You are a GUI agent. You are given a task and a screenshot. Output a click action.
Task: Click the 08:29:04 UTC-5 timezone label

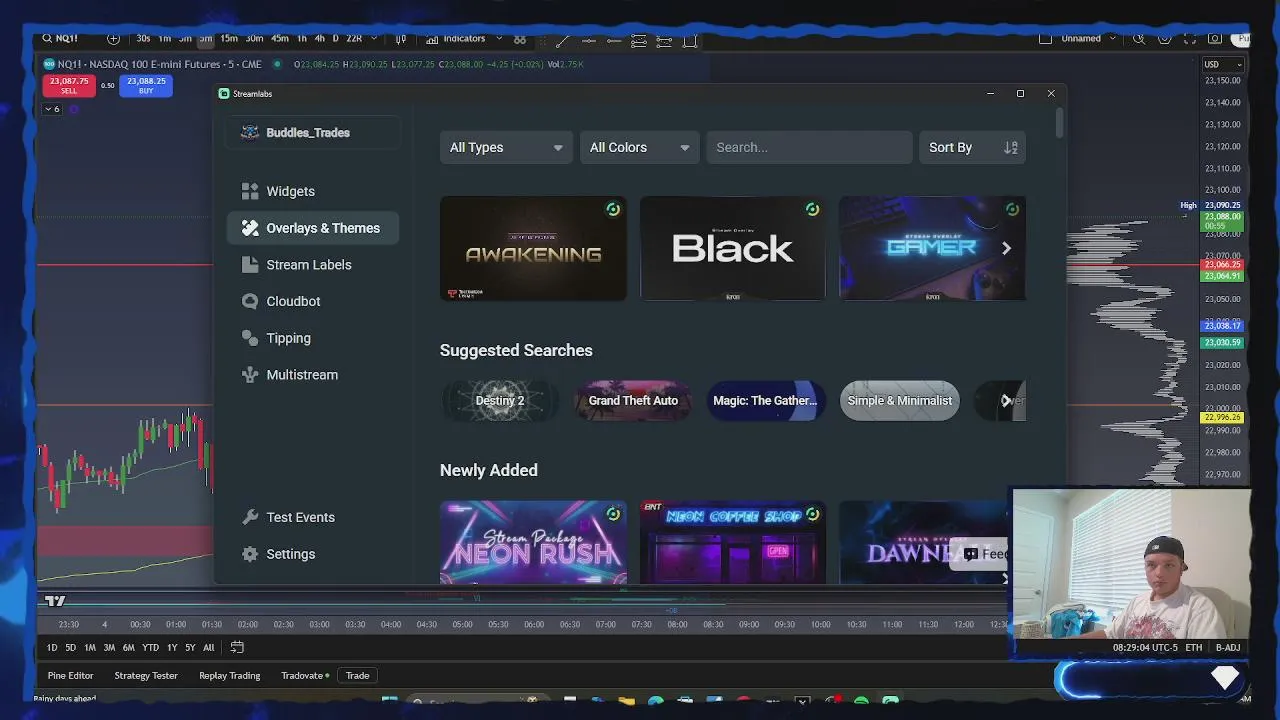[x=1145, y=648]
